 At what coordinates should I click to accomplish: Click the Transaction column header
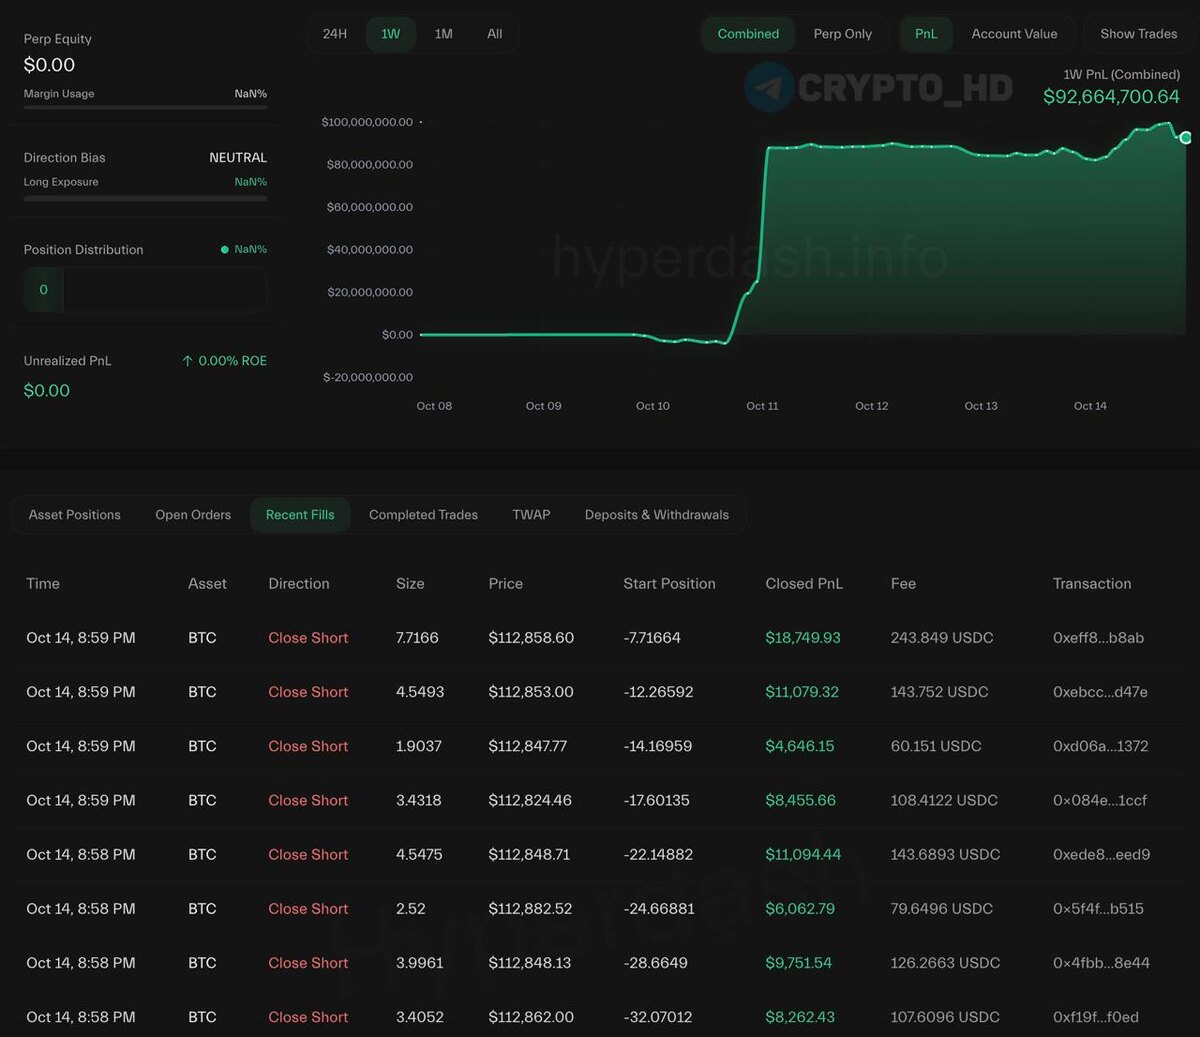coord(1092,584)
